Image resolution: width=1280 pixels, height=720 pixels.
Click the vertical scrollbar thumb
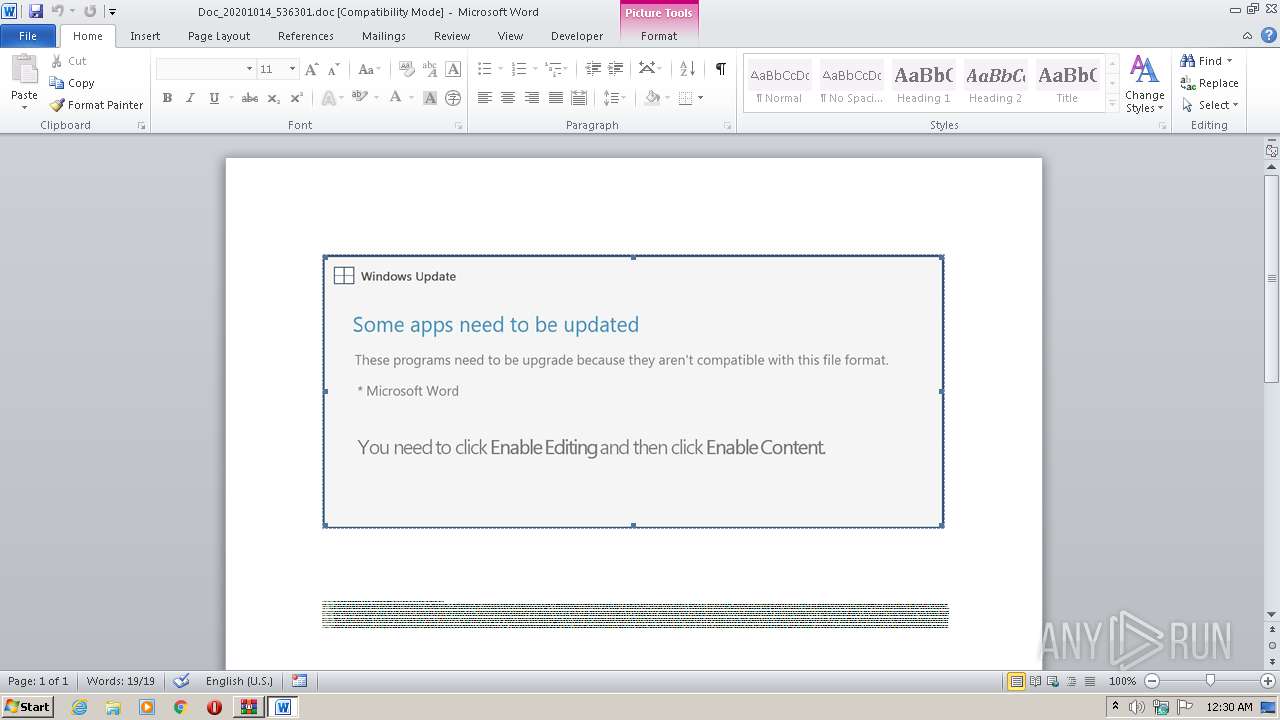(1272, 278)
